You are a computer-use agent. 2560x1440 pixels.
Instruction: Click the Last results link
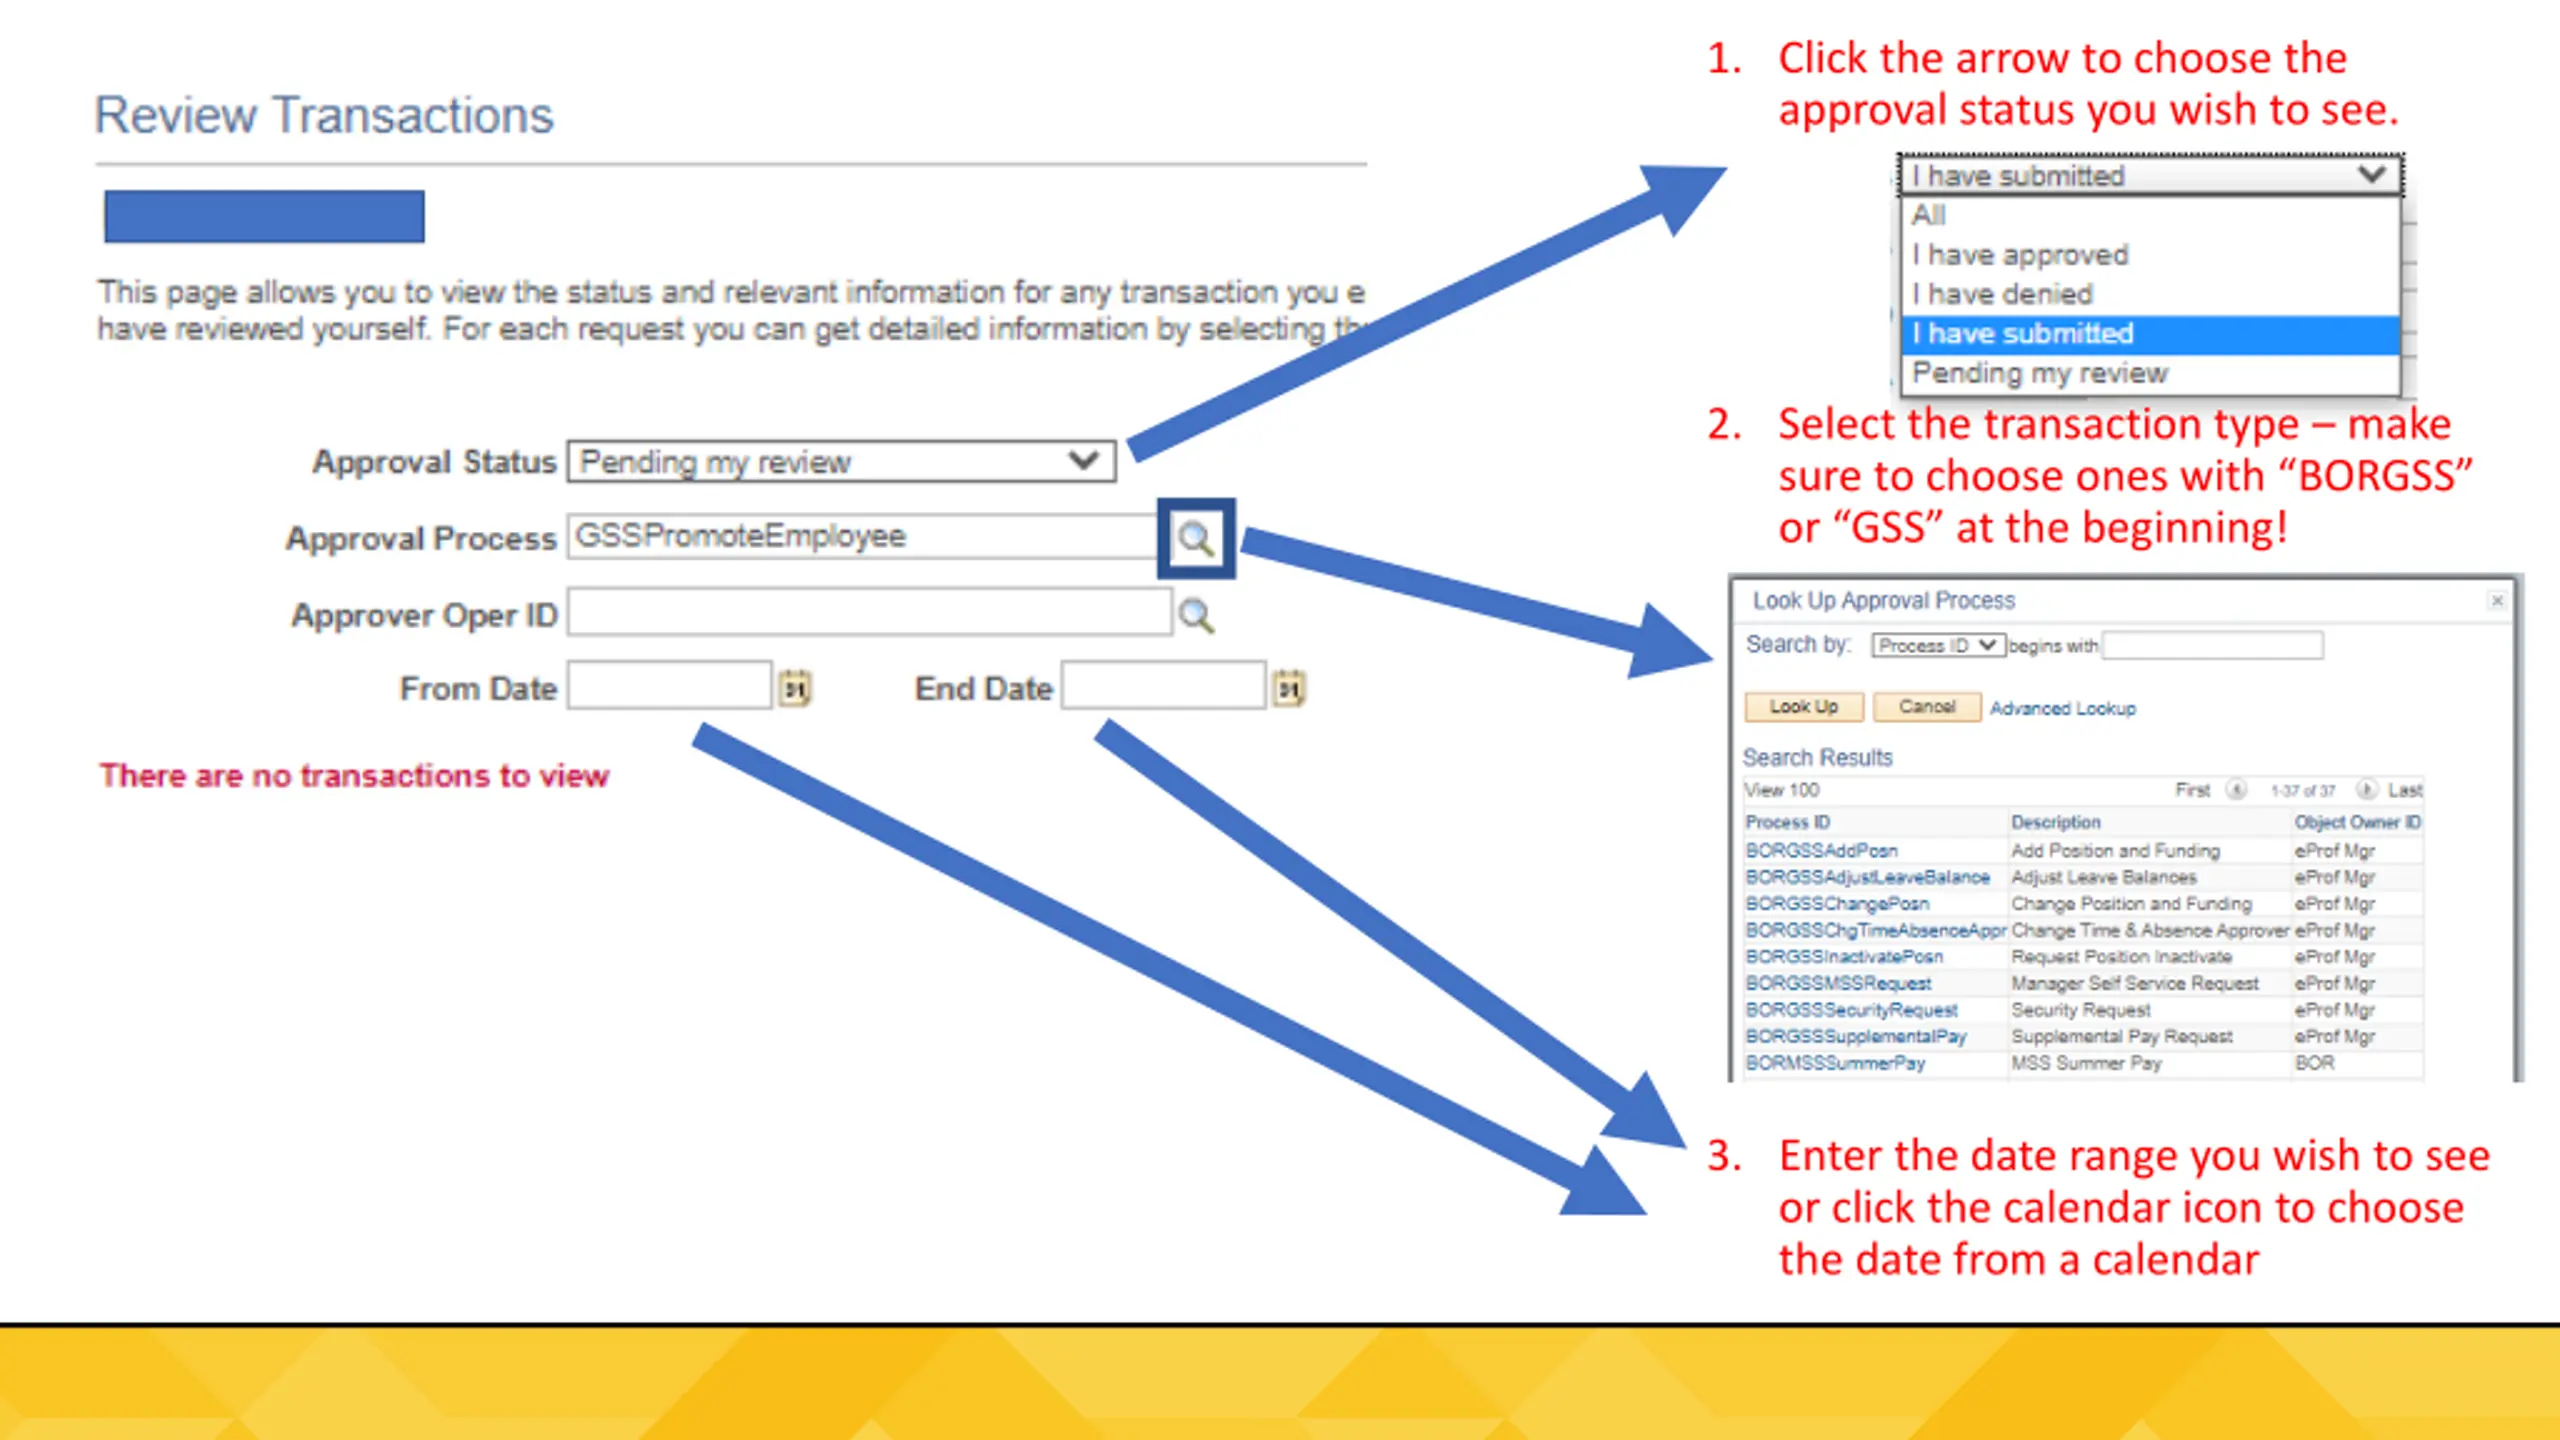coord(2405,790)
